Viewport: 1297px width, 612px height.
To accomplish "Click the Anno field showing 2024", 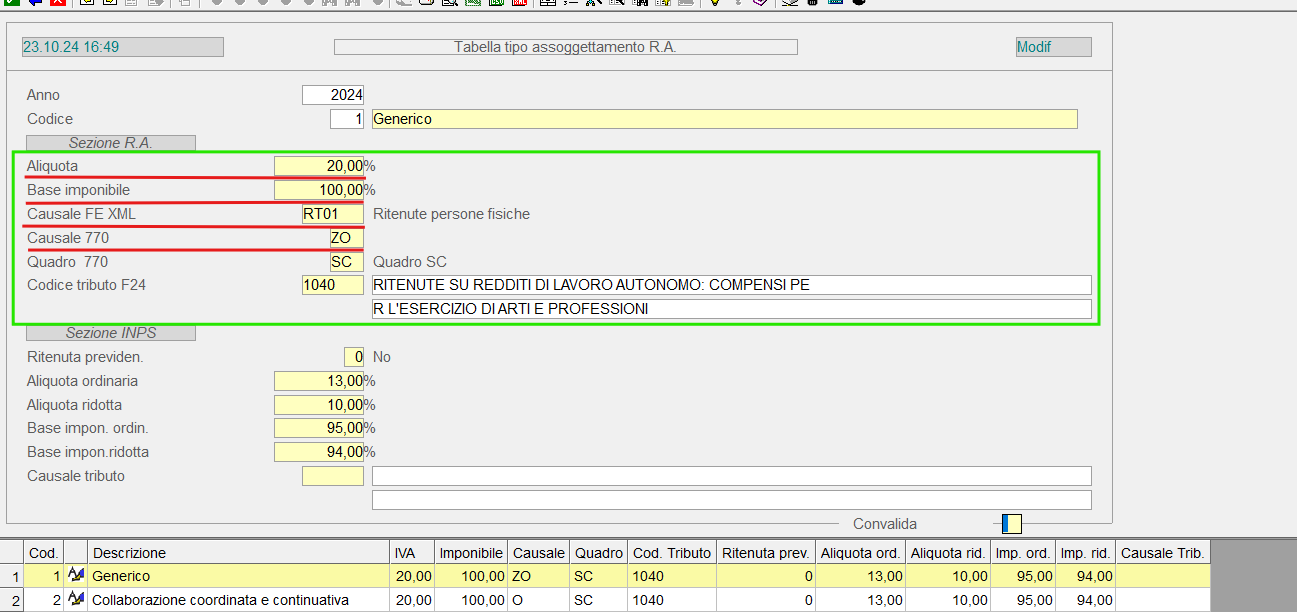I will coord(333,95).
